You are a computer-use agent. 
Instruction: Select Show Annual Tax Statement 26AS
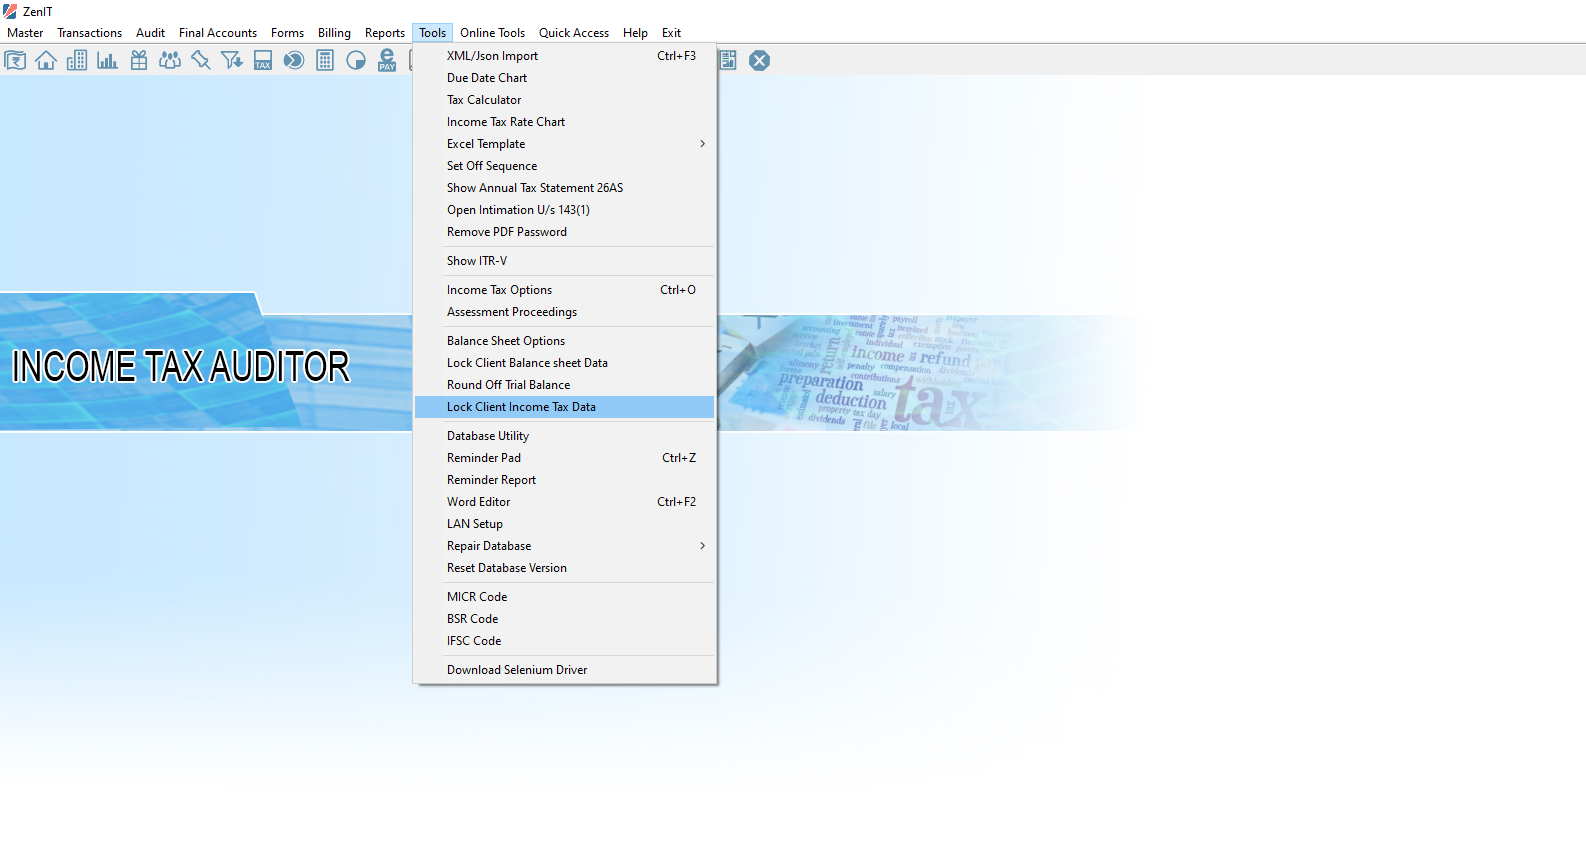(x=565, y=188)
